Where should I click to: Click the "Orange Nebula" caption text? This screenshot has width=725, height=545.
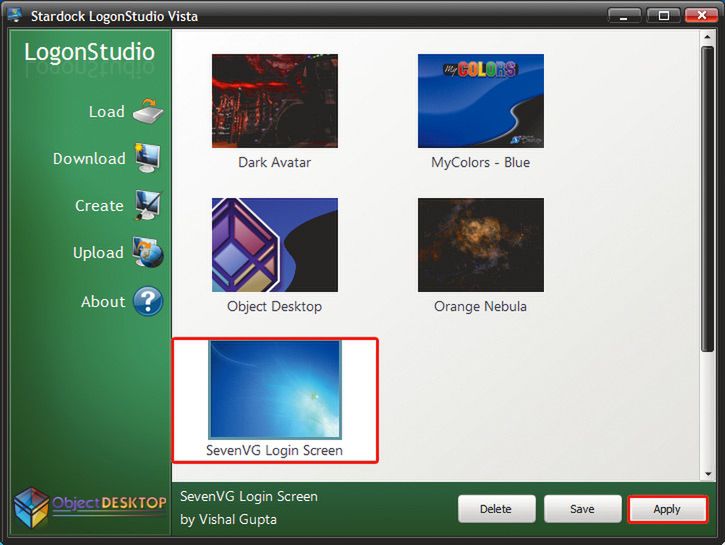click(480, 306)
